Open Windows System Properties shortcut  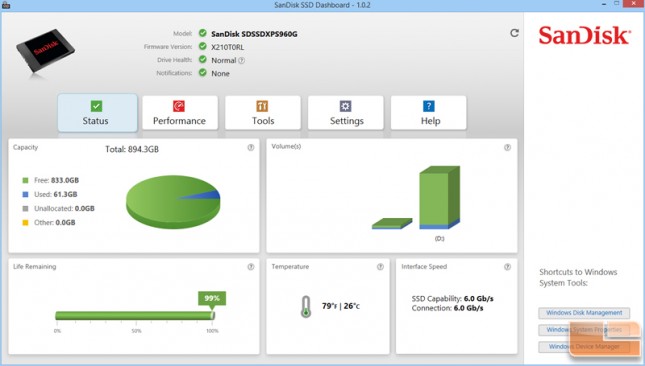584,330
